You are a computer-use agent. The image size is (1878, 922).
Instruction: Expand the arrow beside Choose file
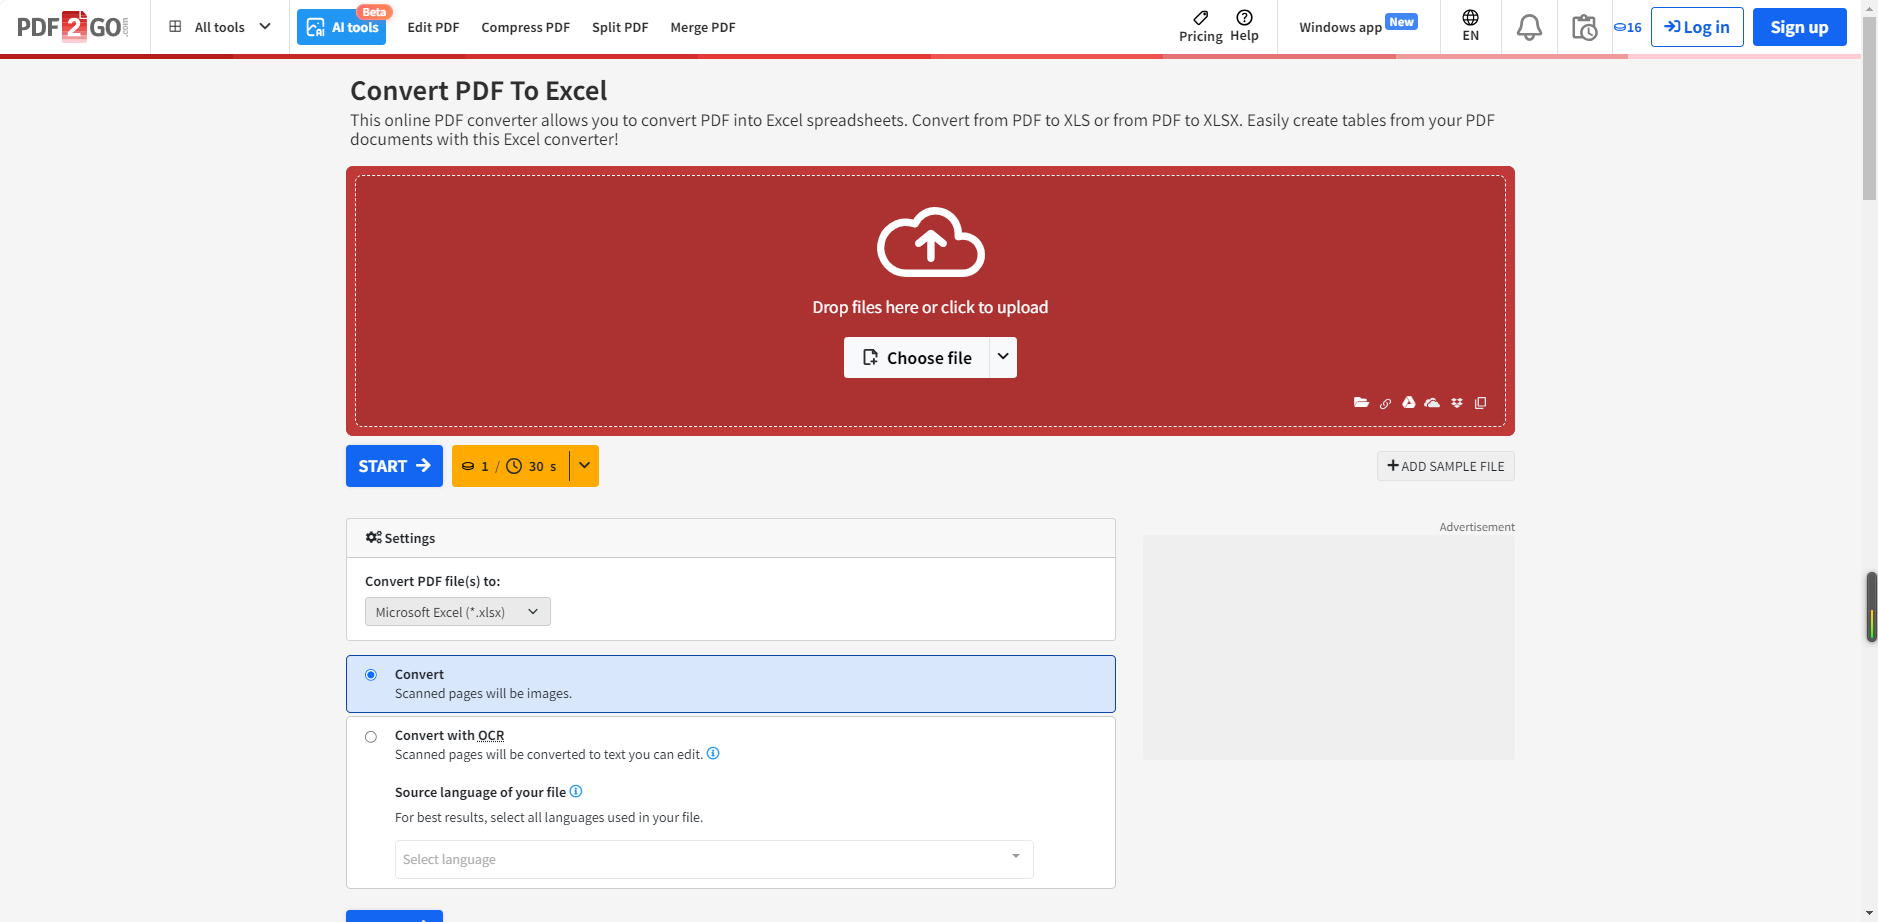(1003, 357)
